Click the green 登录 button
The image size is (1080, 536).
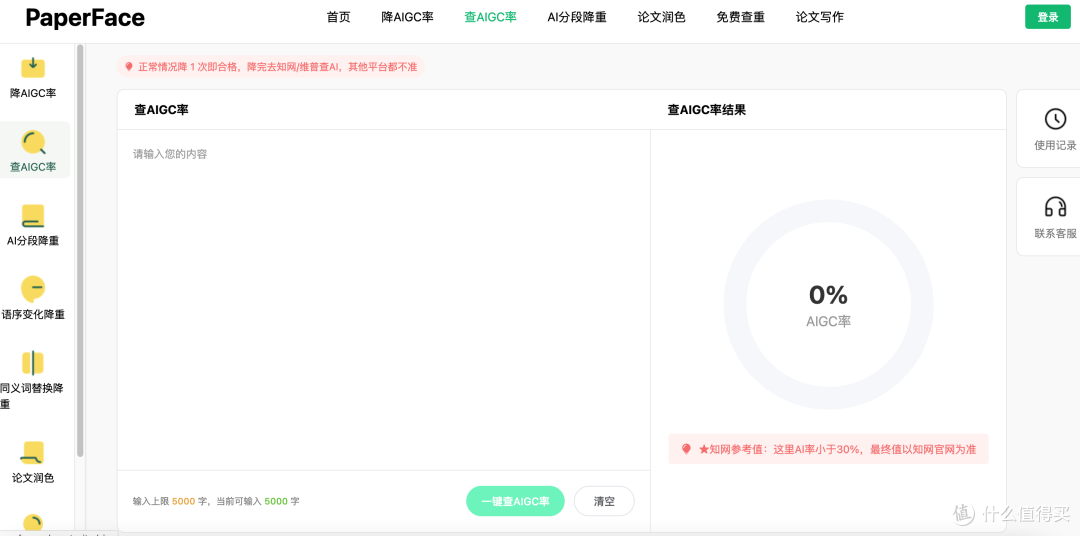coord(1048,17)
